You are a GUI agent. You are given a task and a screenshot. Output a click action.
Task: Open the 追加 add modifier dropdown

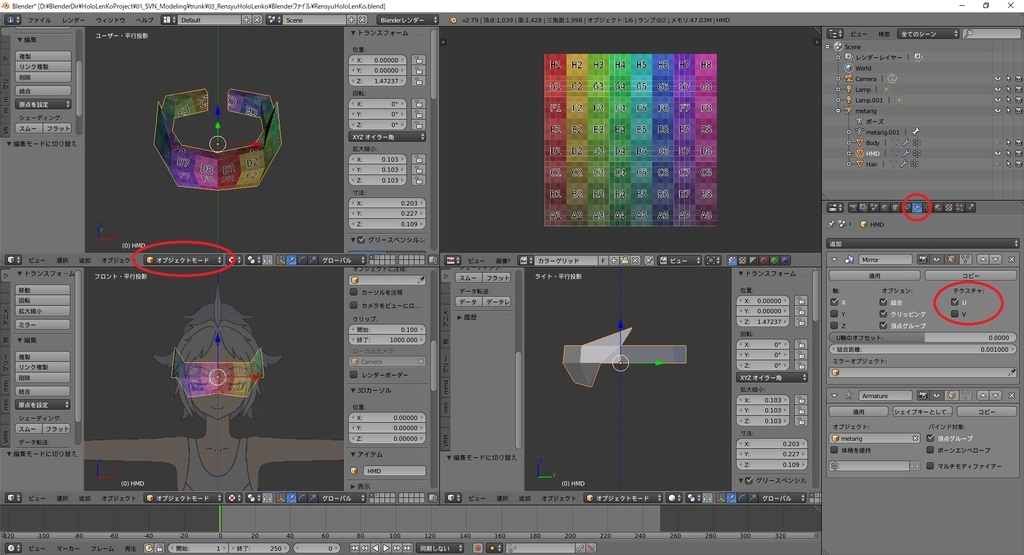(x=922, y=244)
